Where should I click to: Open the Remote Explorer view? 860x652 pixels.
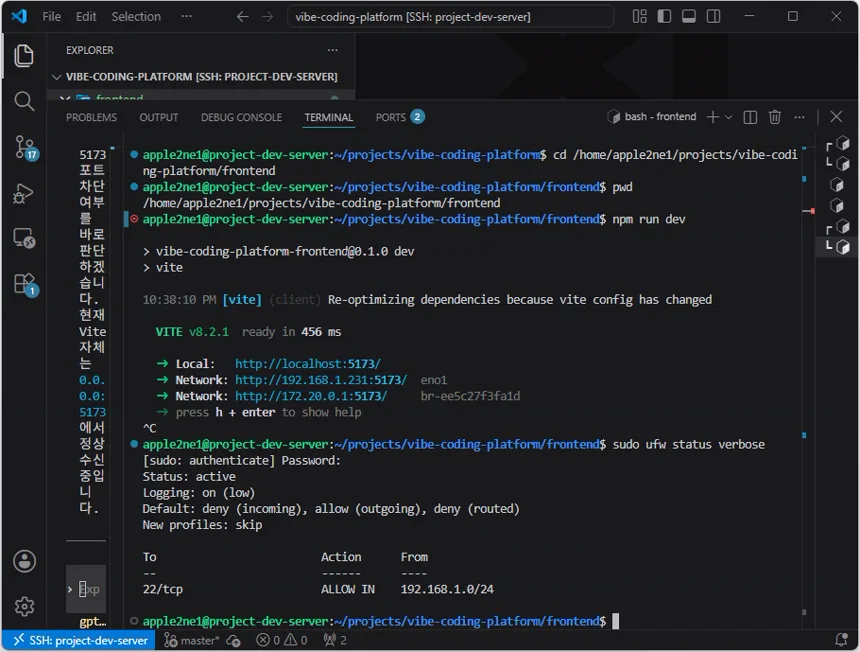24,238
